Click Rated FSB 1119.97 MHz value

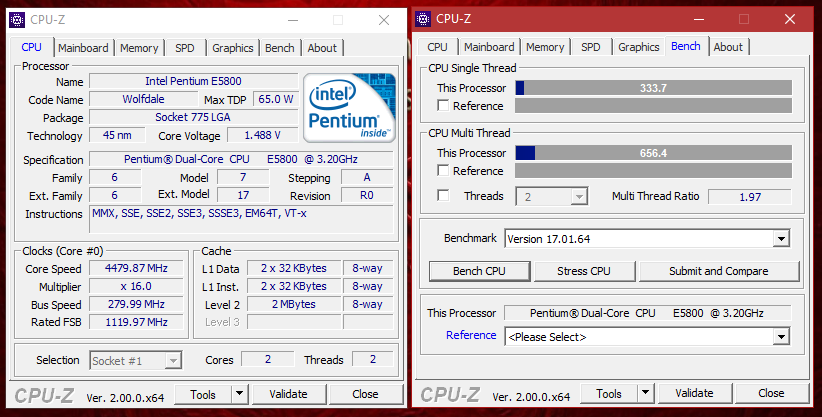(x=136, y=322)
